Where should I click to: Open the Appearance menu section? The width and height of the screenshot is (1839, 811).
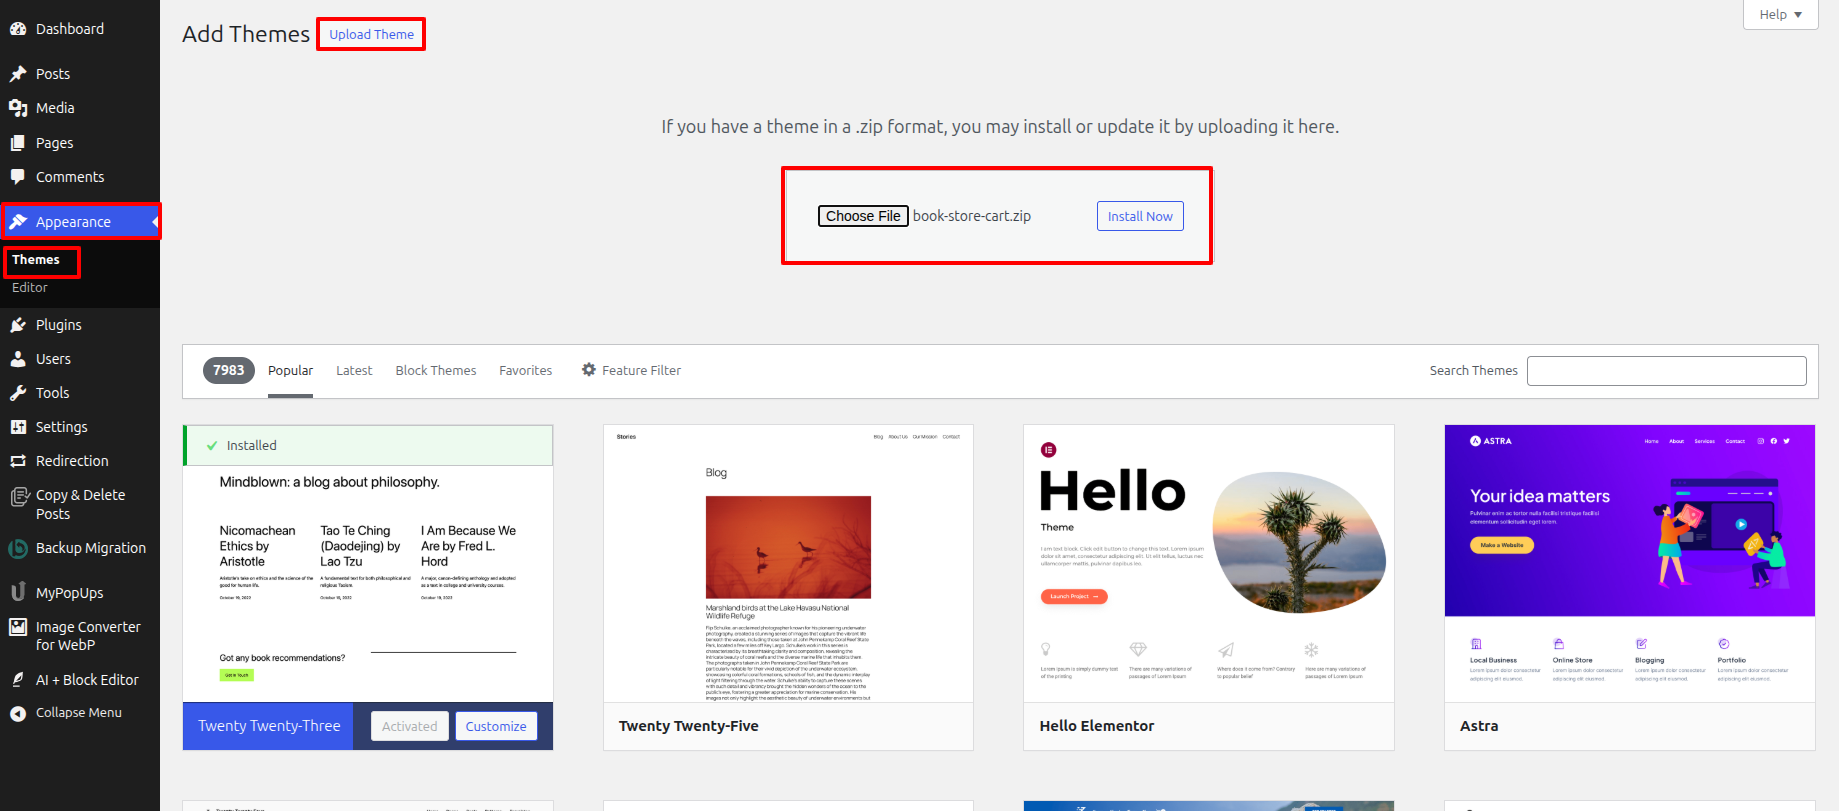(x=73, y=222)
